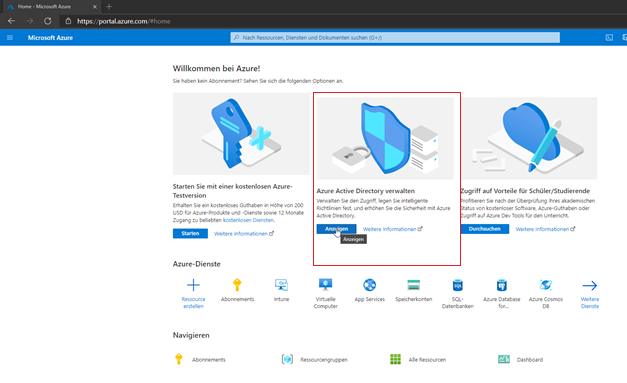The height and width of the screenshot is (383, 627).
Task: Go back with the browser back arrow
Action: (x=11, y=21)
